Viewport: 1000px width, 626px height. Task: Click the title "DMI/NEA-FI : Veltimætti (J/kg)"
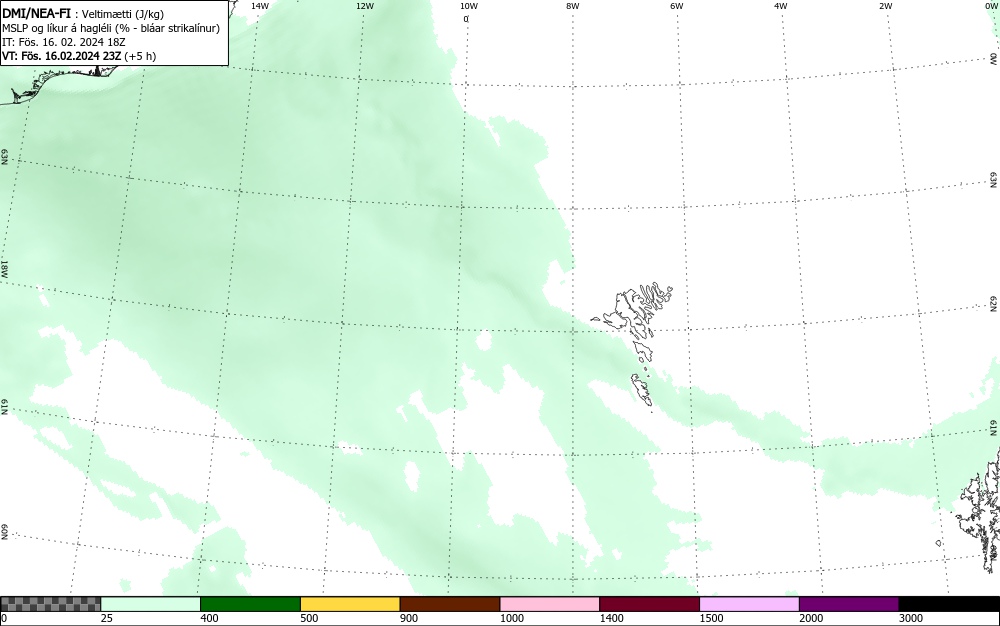click(83, 13)
